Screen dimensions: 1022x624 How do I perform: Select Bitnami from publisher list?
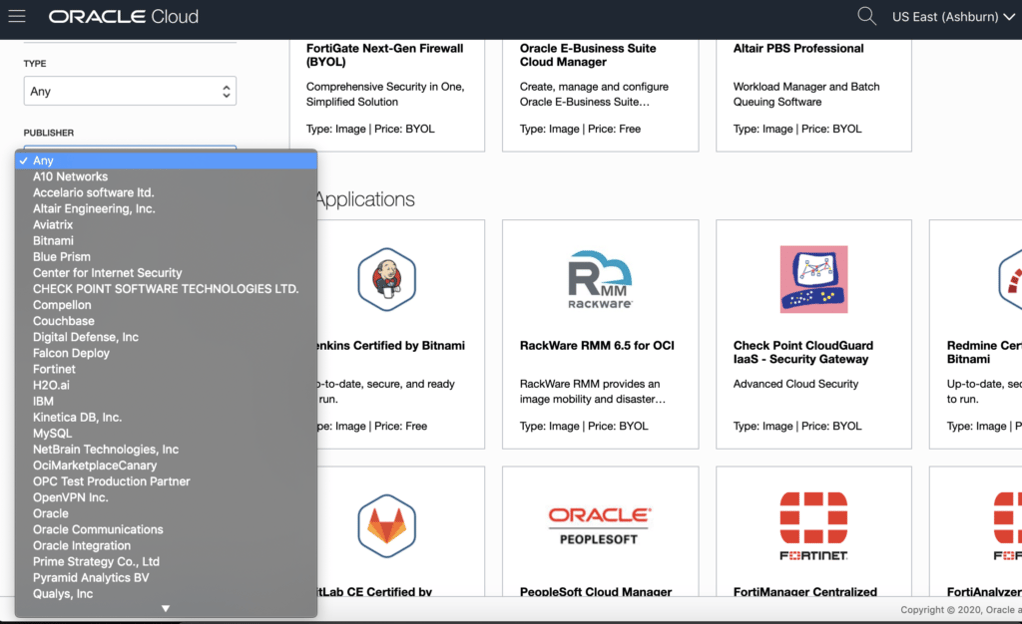pos(53,241)
